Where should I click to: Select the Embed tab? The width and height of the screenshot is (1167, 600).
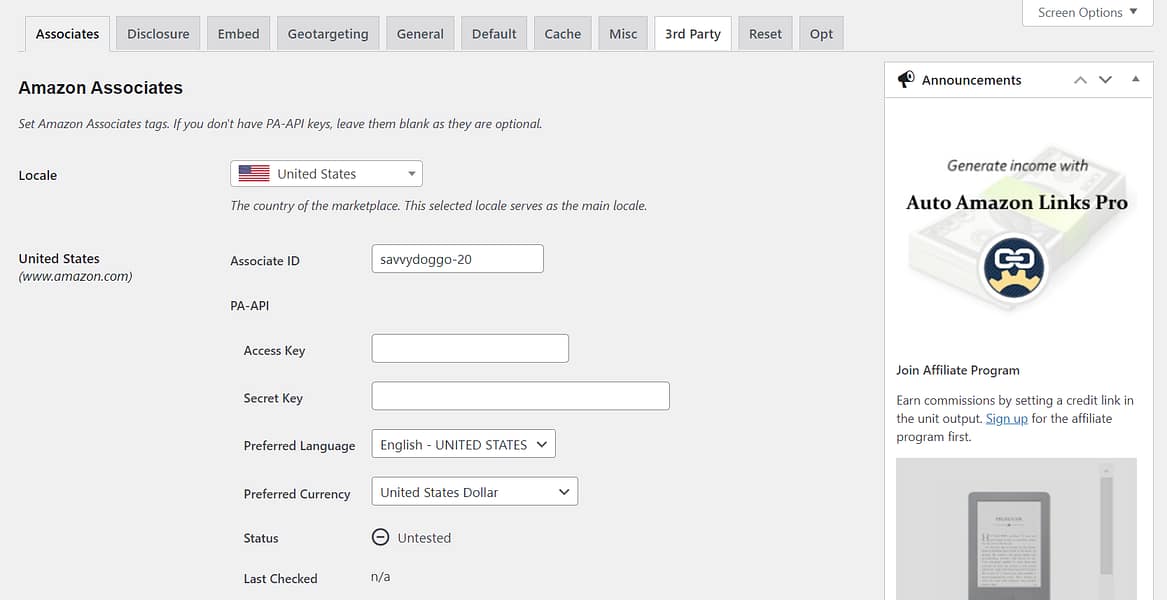coord(238,33)
